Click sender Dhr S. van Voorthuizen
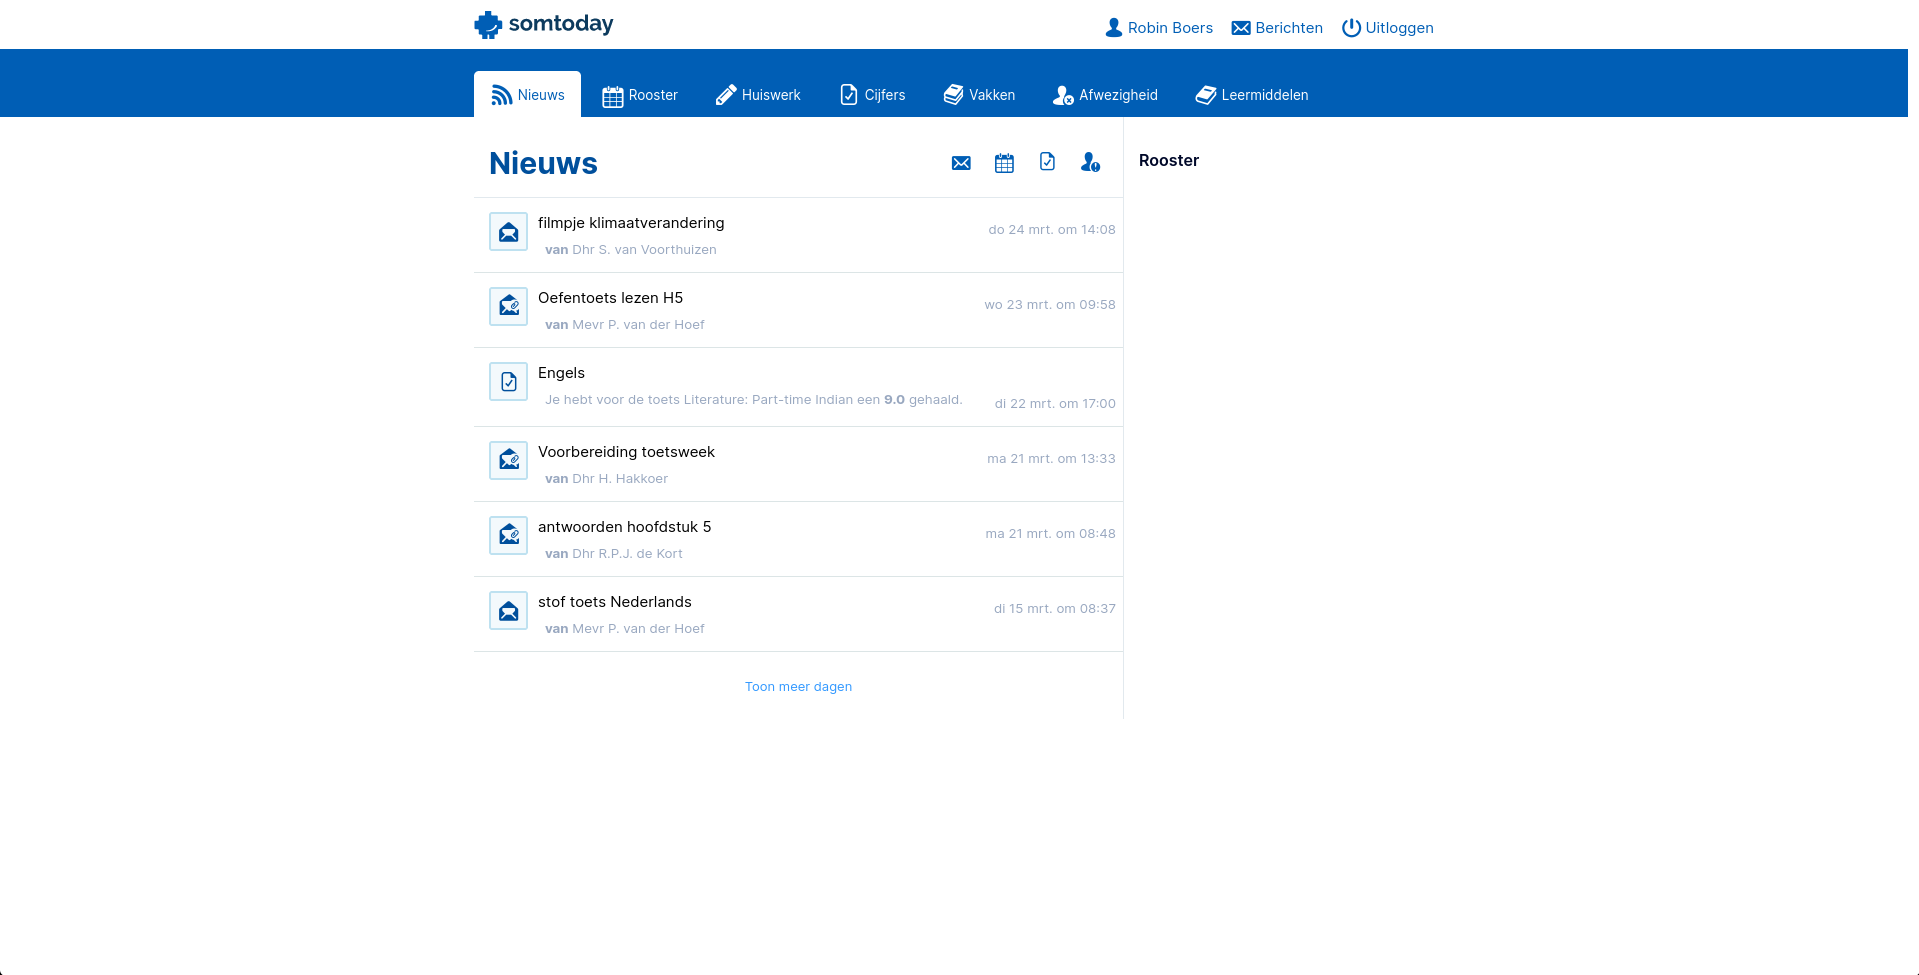This screenshot has height=975, width=1919. click(x=644, y=250)
